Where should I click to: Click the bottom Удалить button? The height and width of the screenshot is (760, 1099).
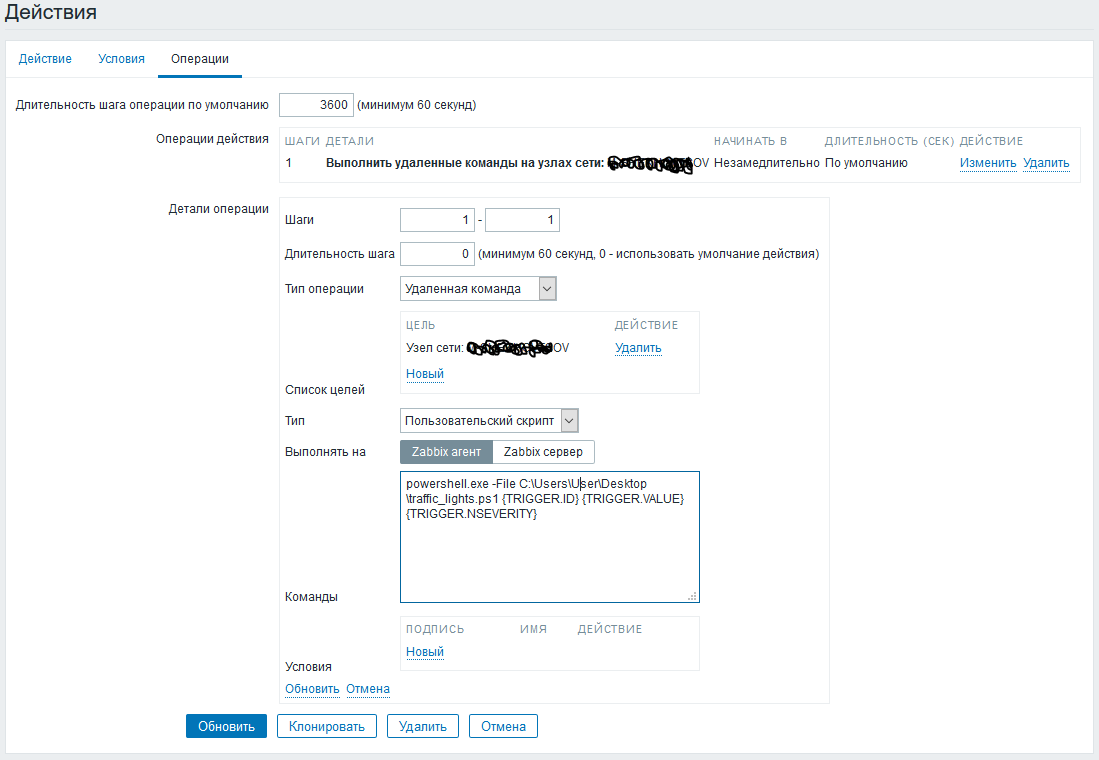tap(423, 726)
